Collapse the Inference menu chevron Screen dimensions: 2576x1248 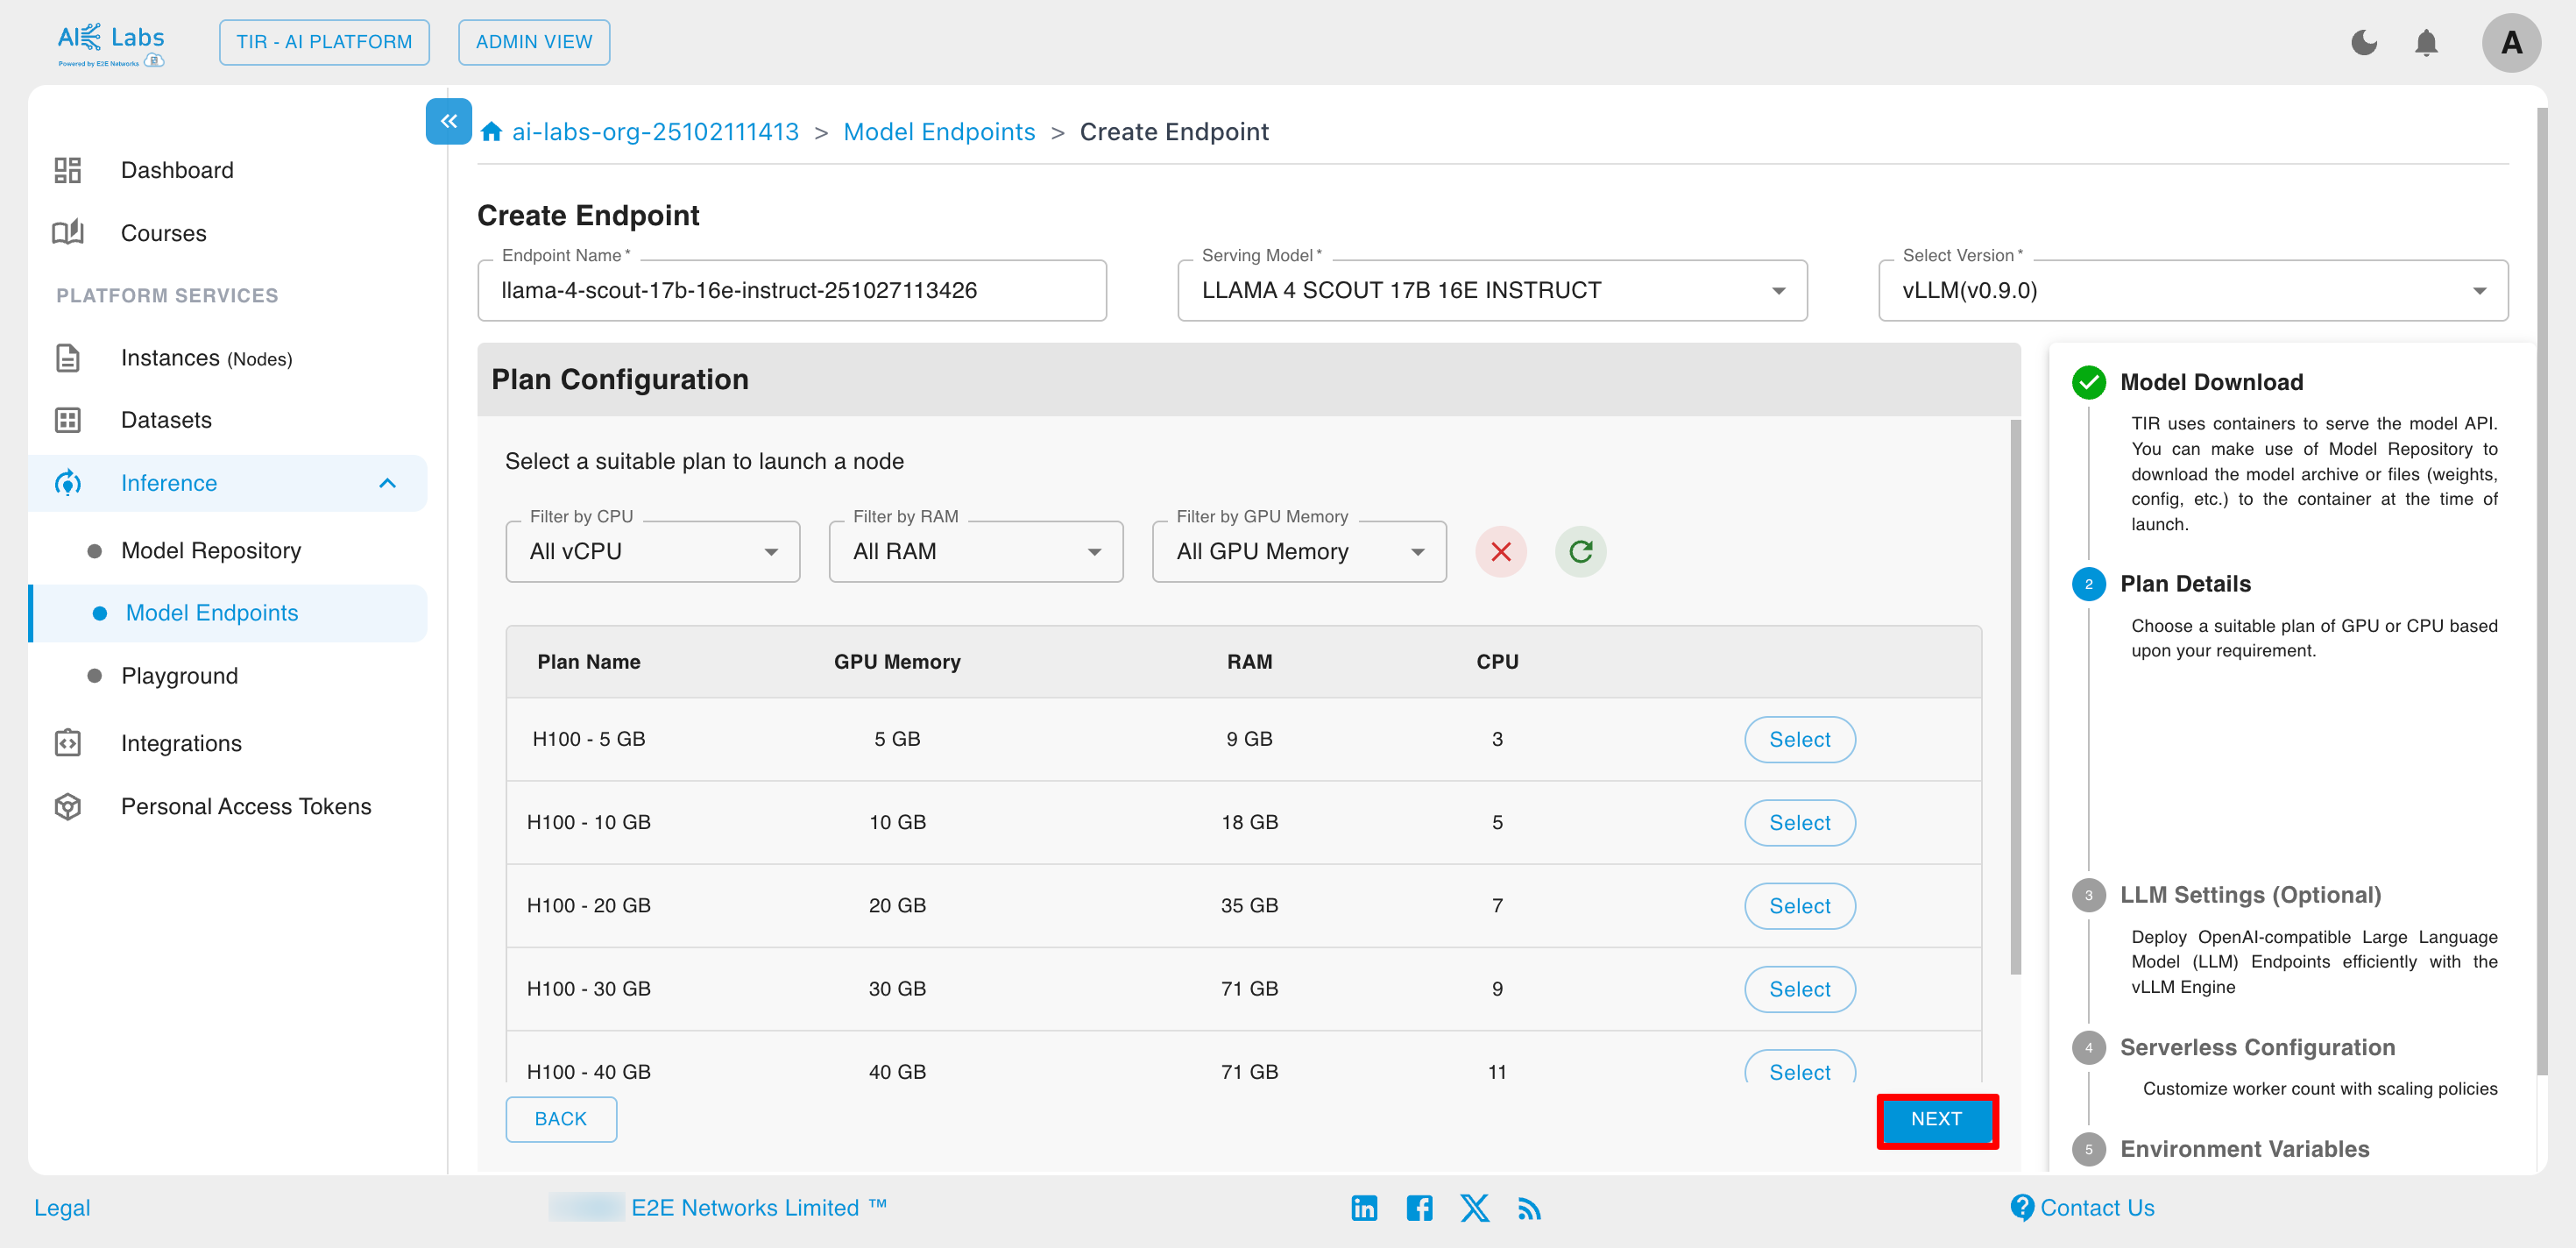pos(388,483)
